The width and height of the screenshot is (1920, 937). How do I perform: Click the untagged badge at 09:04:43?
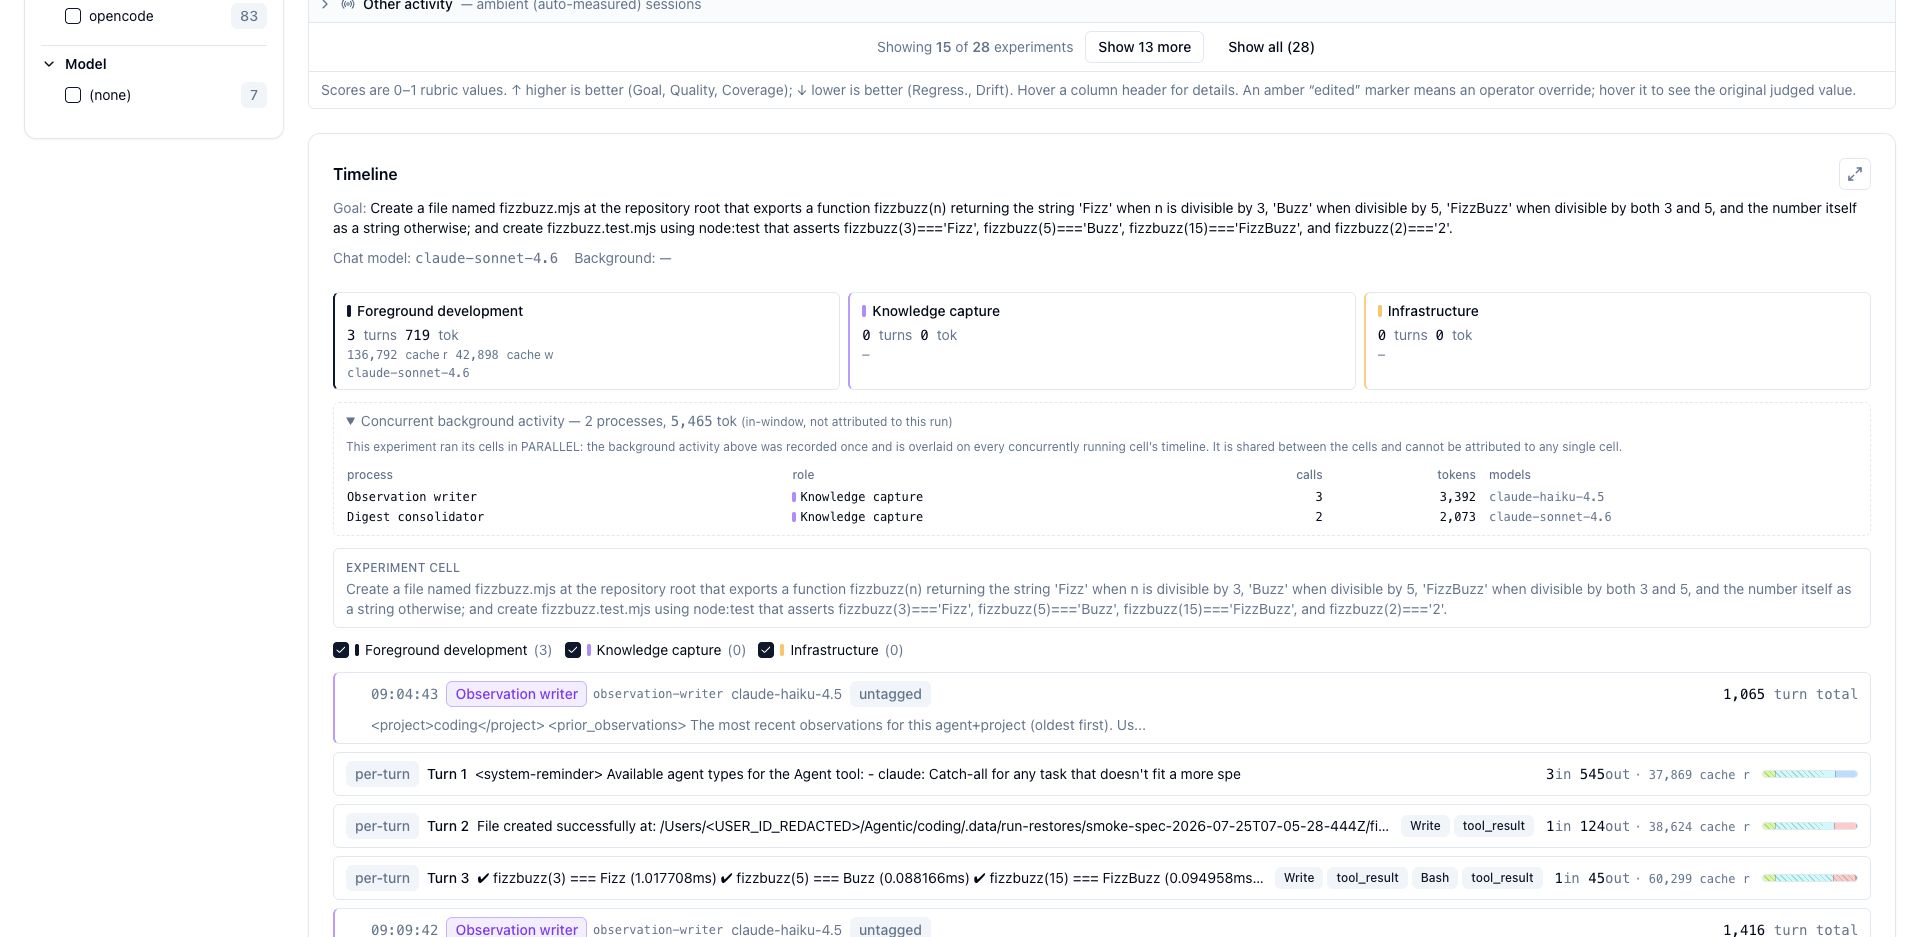click(x=890, y=694)
